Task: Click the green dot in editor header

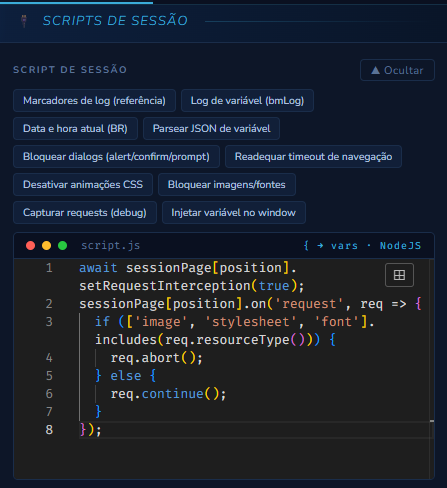Action: 63,246
